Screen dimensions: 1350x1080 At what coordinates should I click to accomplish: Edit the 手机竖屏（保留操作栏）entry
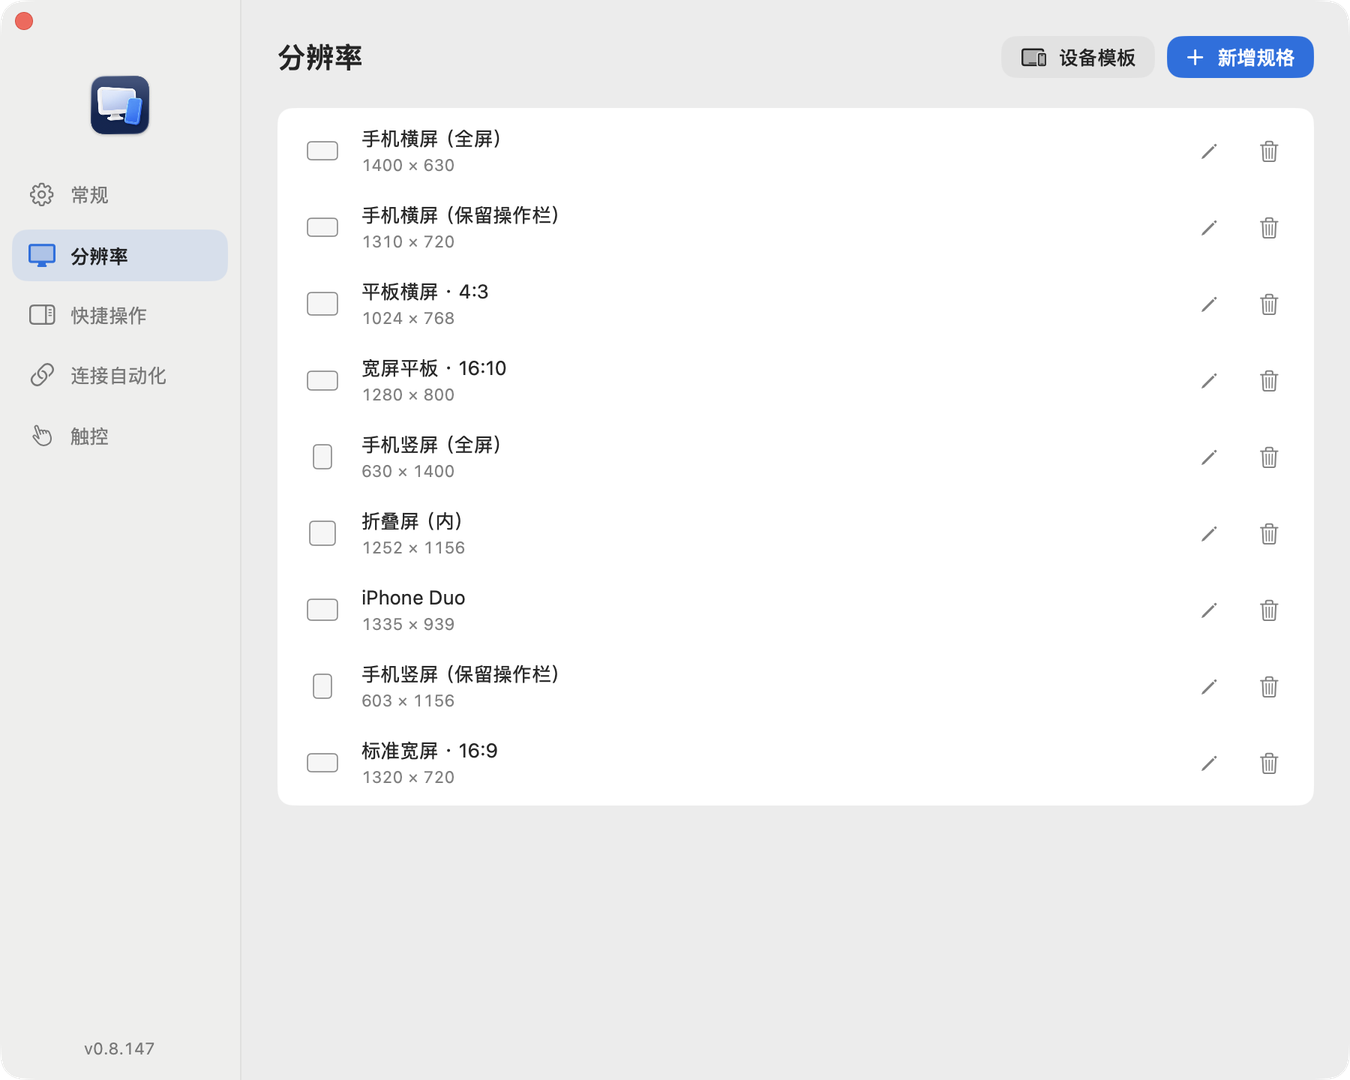click(x=1209, y=687)
